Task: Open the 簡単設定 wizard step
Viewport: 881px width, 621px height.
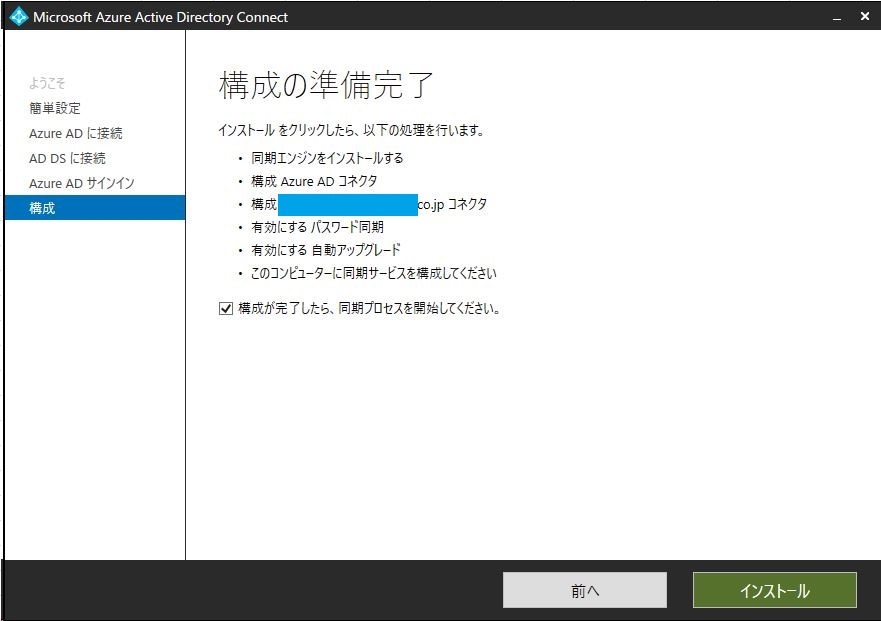Action: pyautogui.click(x=53, y=108)
